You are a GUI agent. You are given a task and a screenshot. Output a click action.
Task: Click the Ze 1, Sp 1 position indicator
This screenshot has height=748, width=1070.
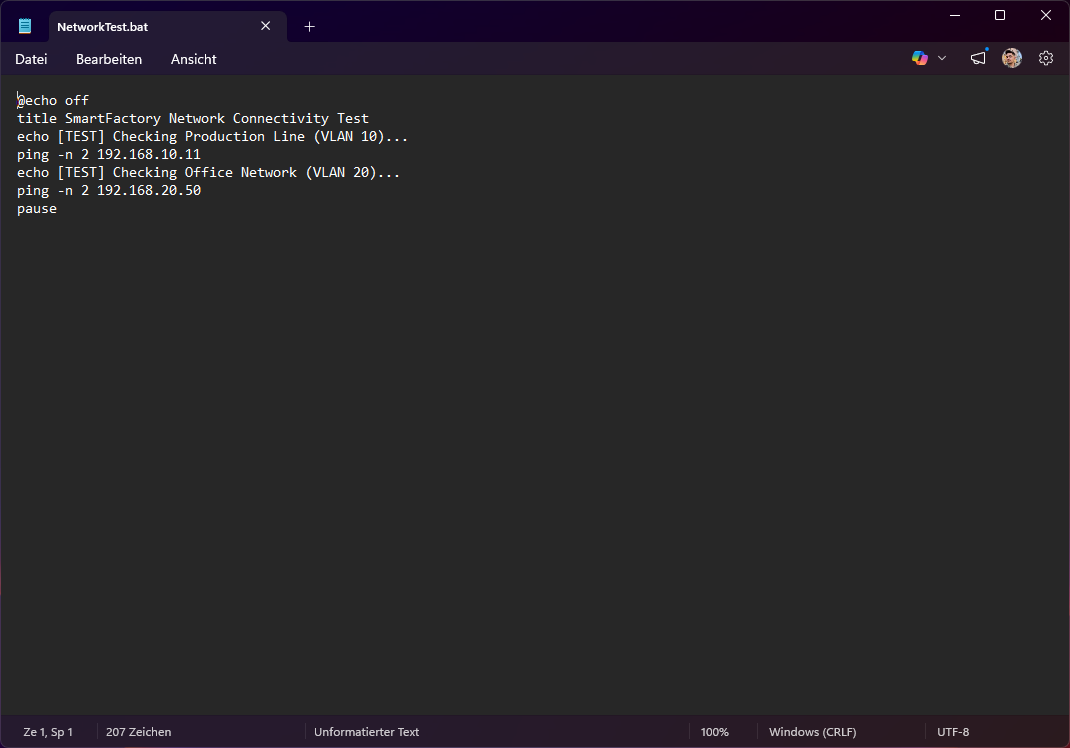point(48,732)
